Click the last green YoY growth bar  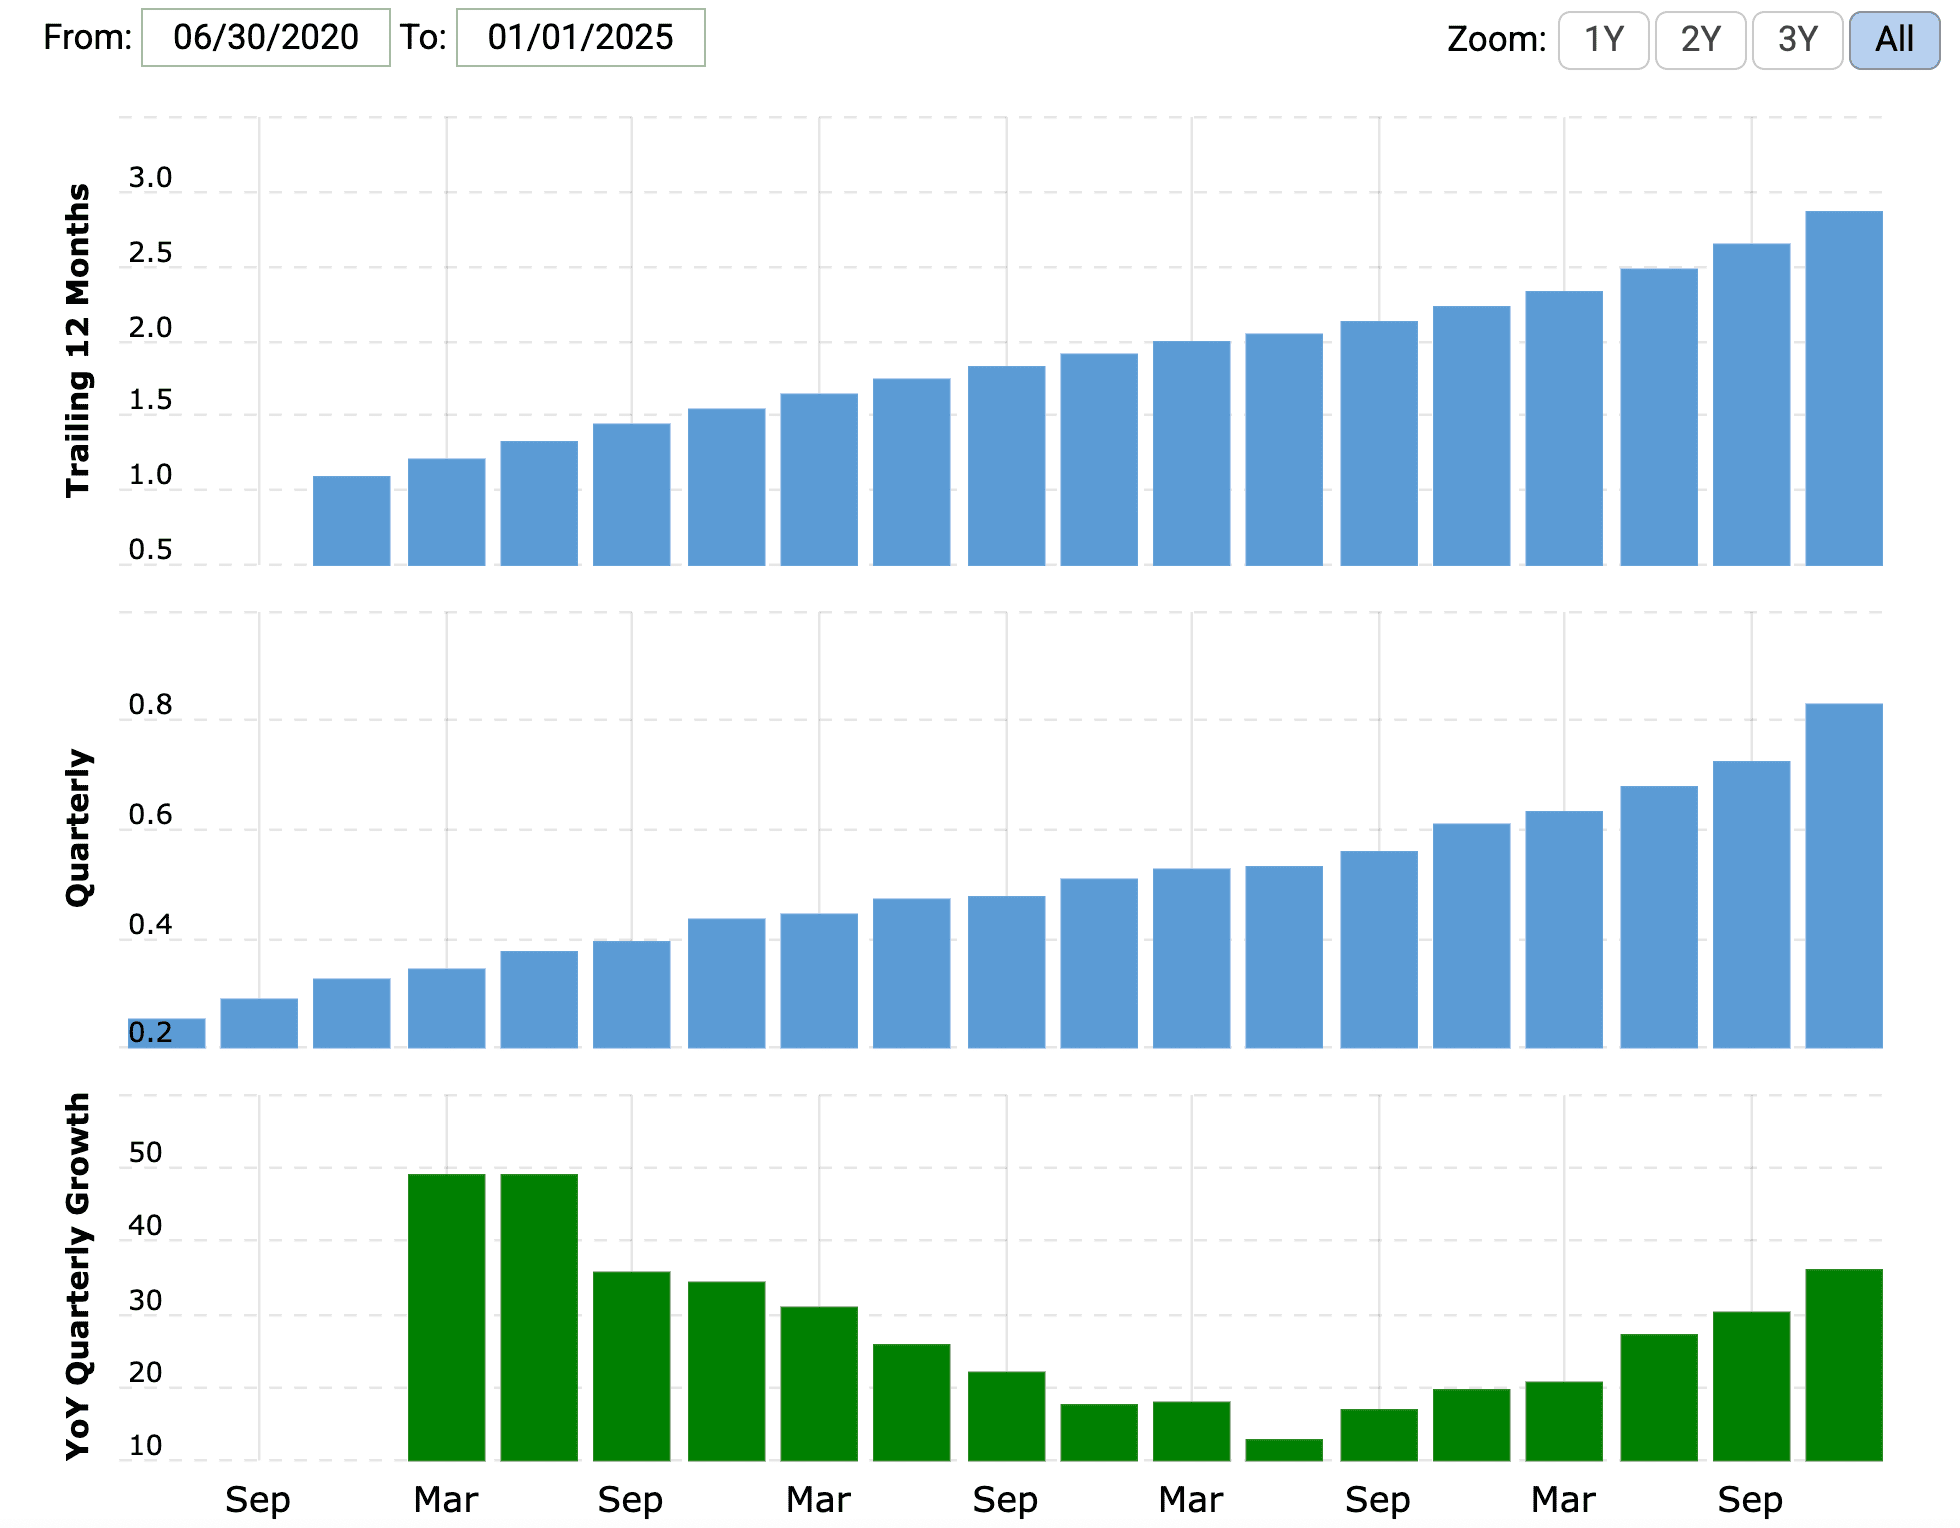coord(1843,1364)
